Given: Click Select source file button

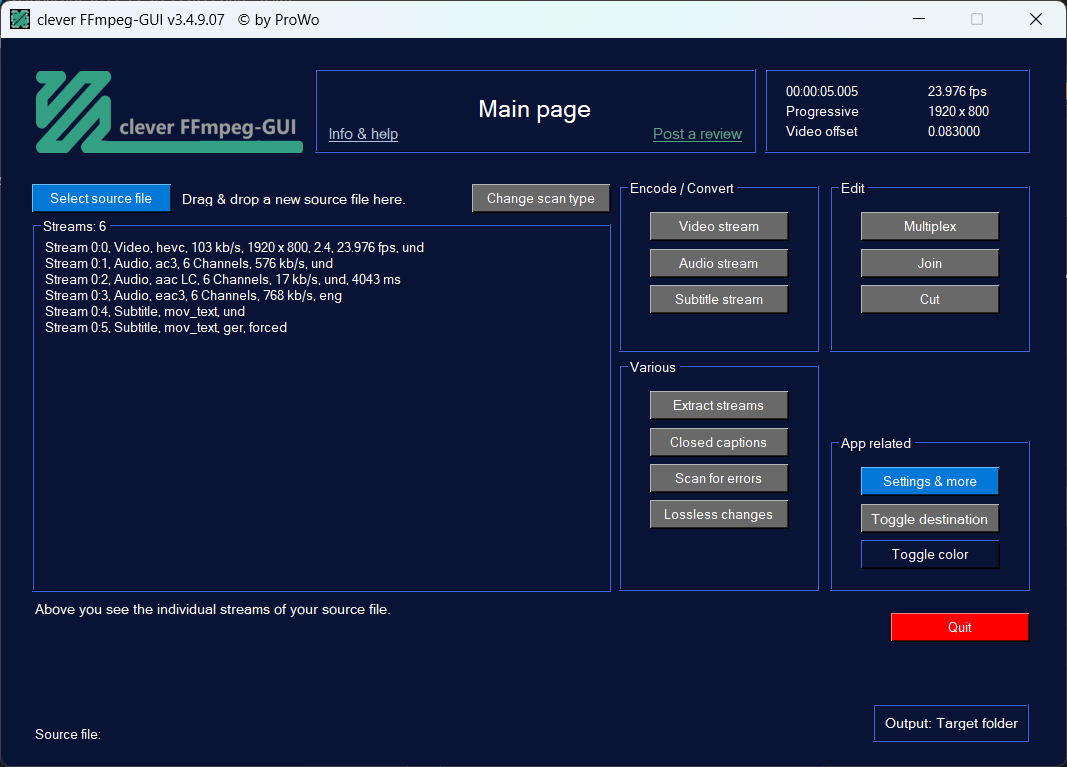Looking at the screenshot, I should [101, 198].
